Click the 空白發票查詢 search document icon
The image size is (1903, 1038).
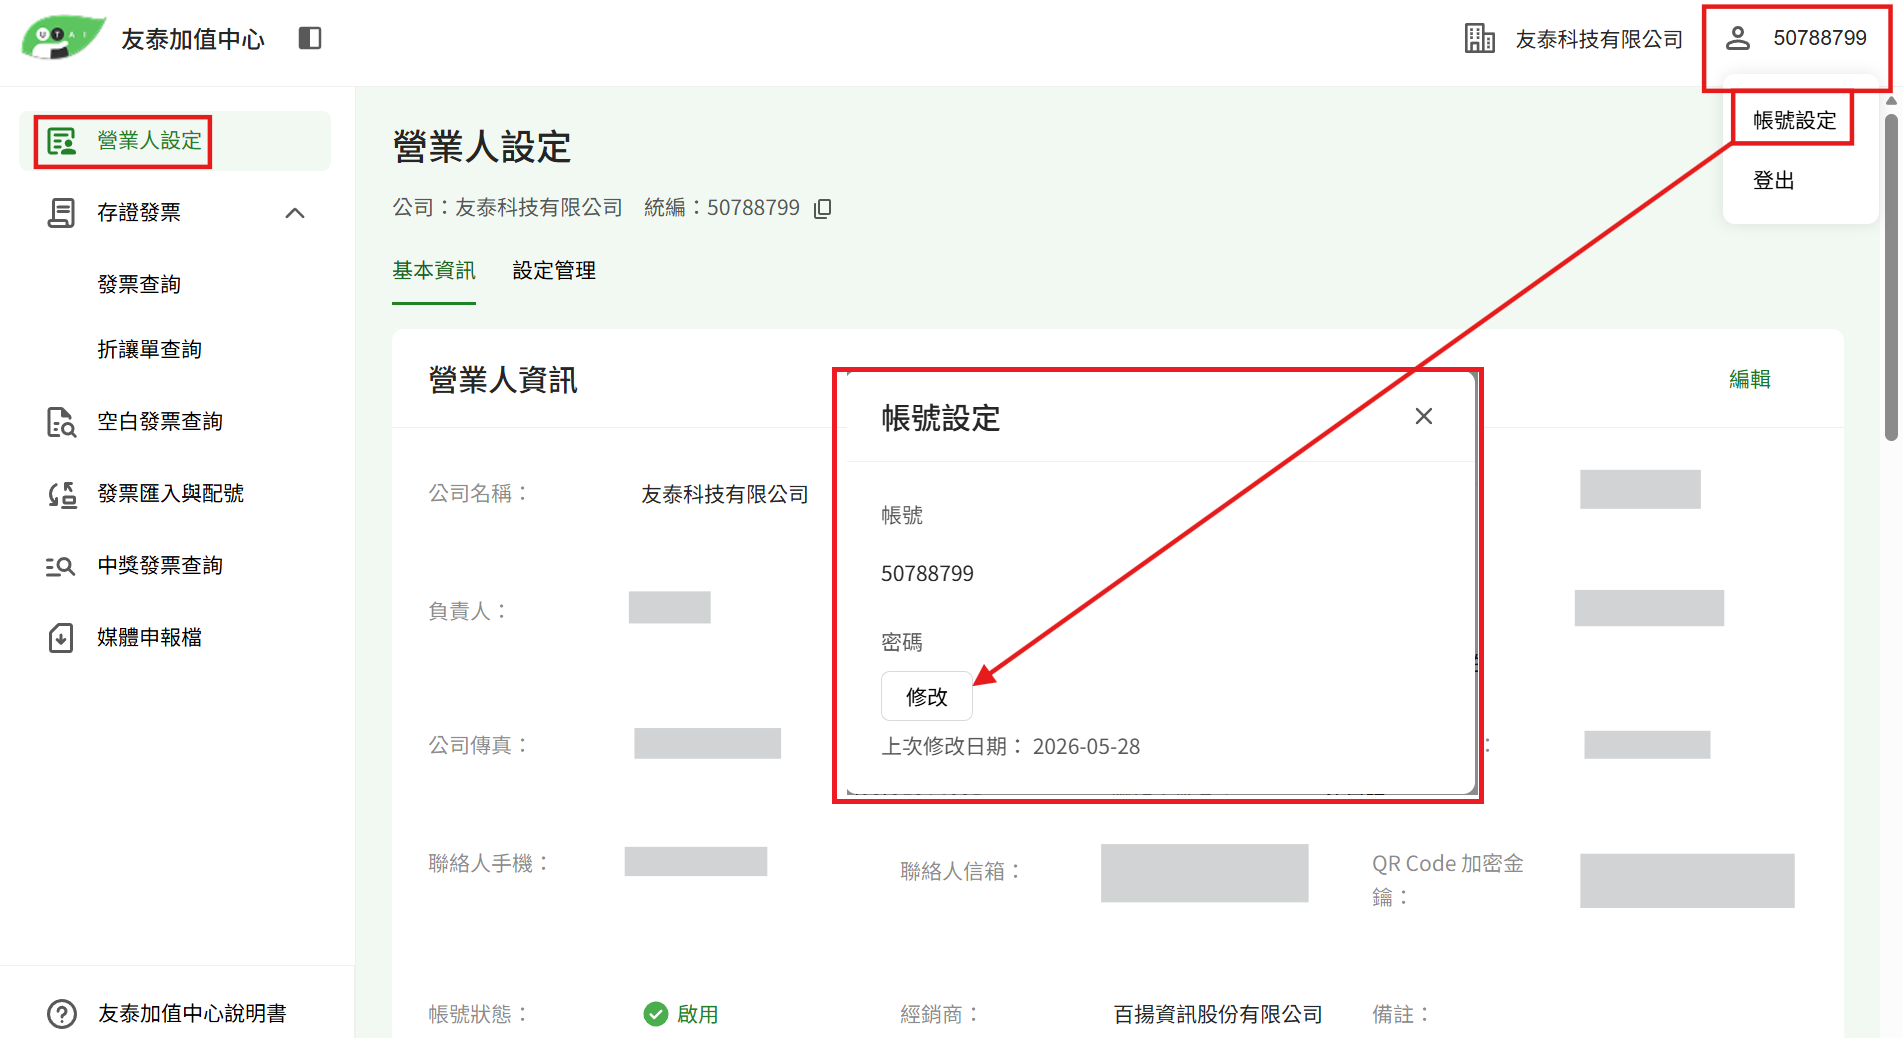click(61, 422)
